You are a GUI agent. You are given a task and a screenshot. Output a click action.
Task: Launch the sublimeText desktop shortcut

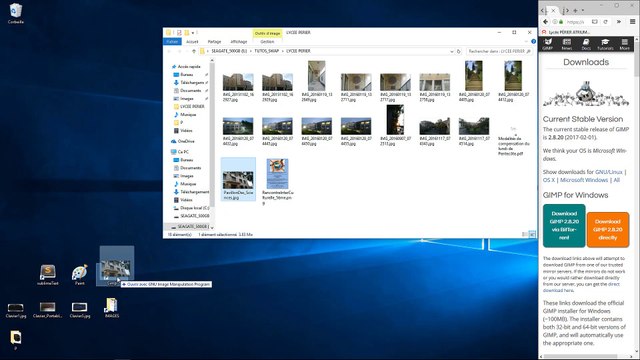point(48,274)
